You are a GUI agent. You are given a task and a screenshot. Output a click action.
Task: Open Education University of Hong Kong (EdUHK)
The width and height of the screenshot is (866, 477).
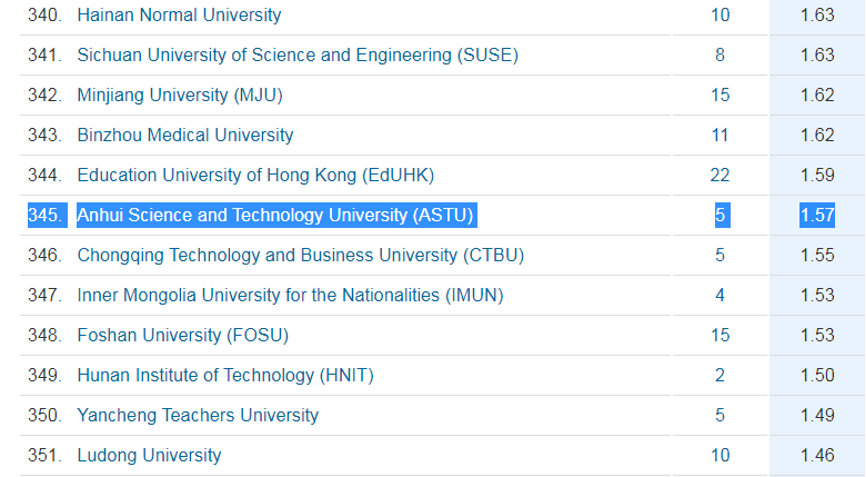click(256, 175)
